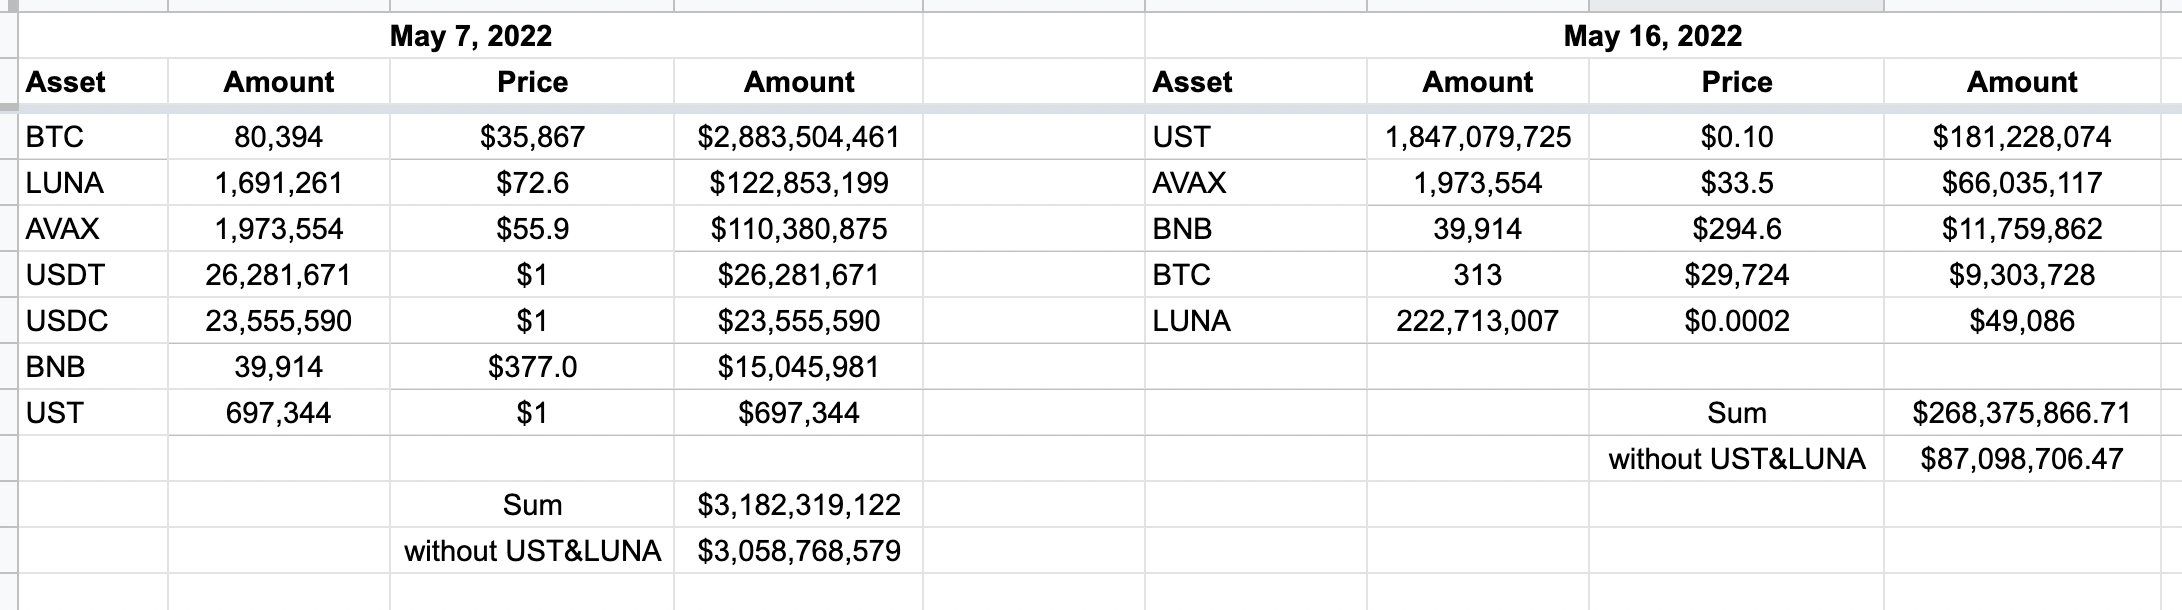Click the May 16, 2022 header cell

(x=1652, y=36)
